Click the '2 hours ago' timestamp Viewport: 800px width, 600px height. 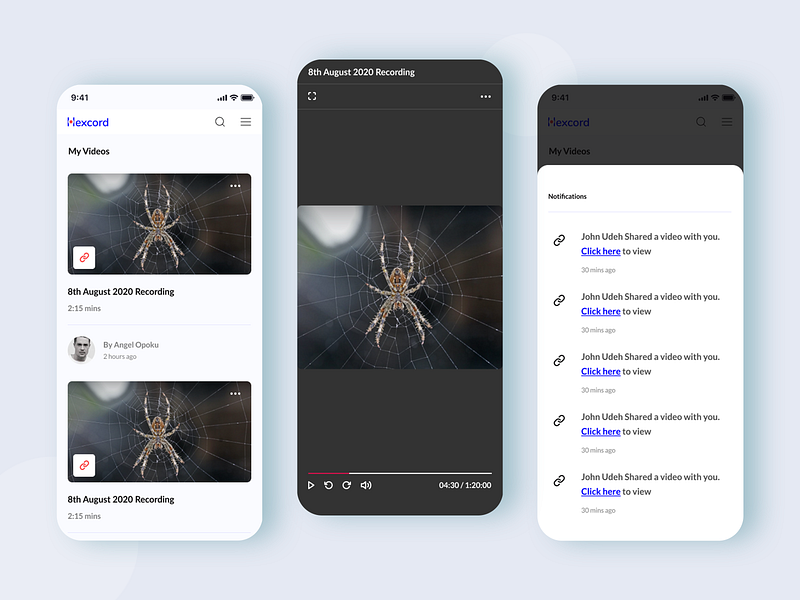coord(120,357)
